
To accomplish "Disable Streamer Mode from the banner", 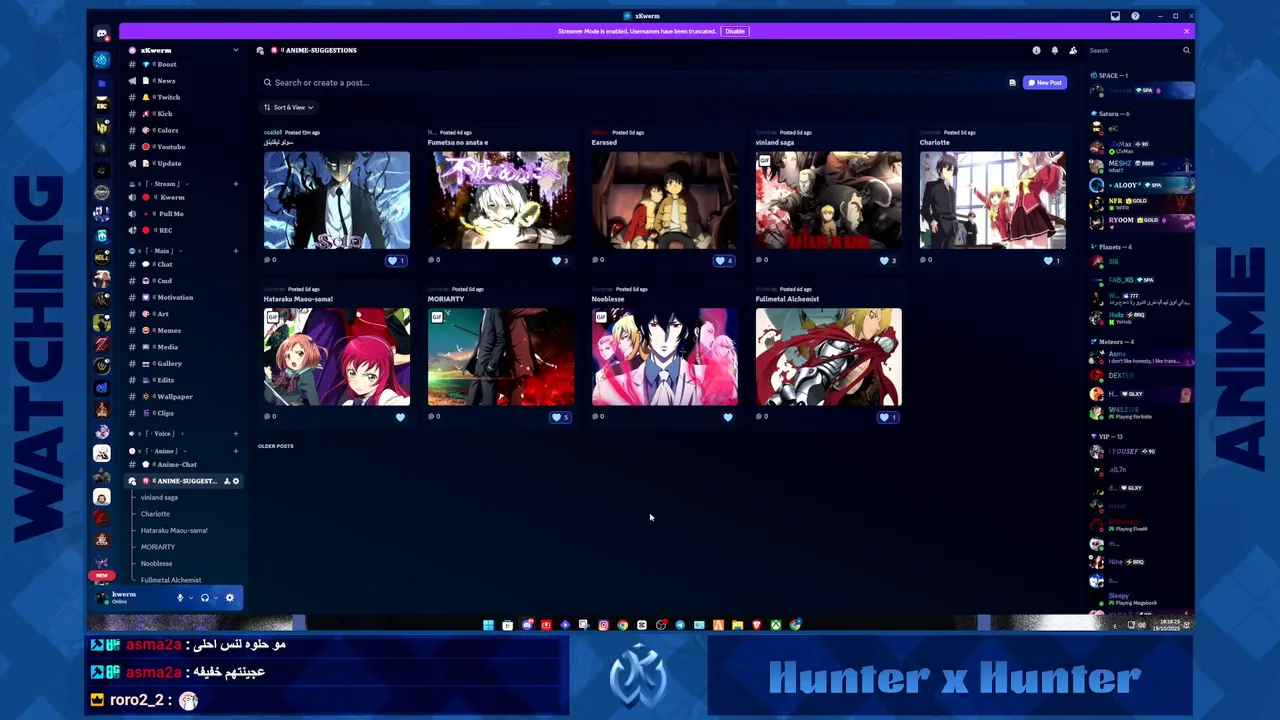I will 735,31.
